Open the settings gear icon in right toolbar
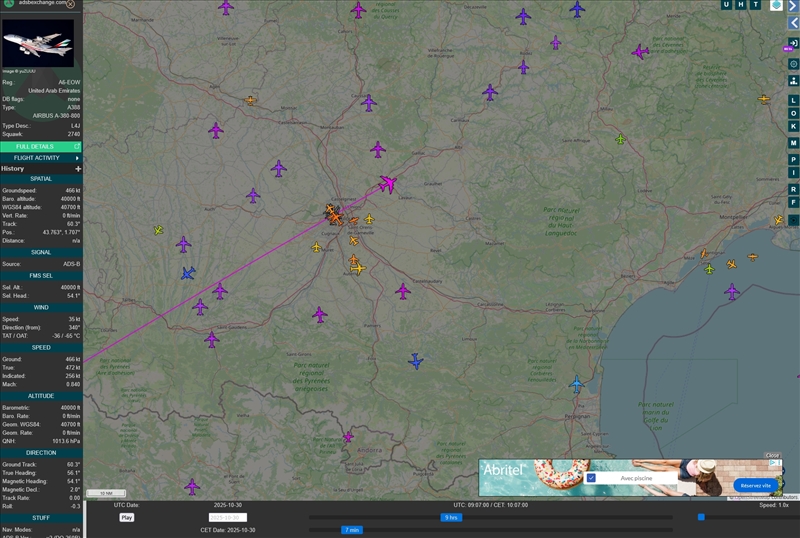The image size is (800, 538). 793,64
